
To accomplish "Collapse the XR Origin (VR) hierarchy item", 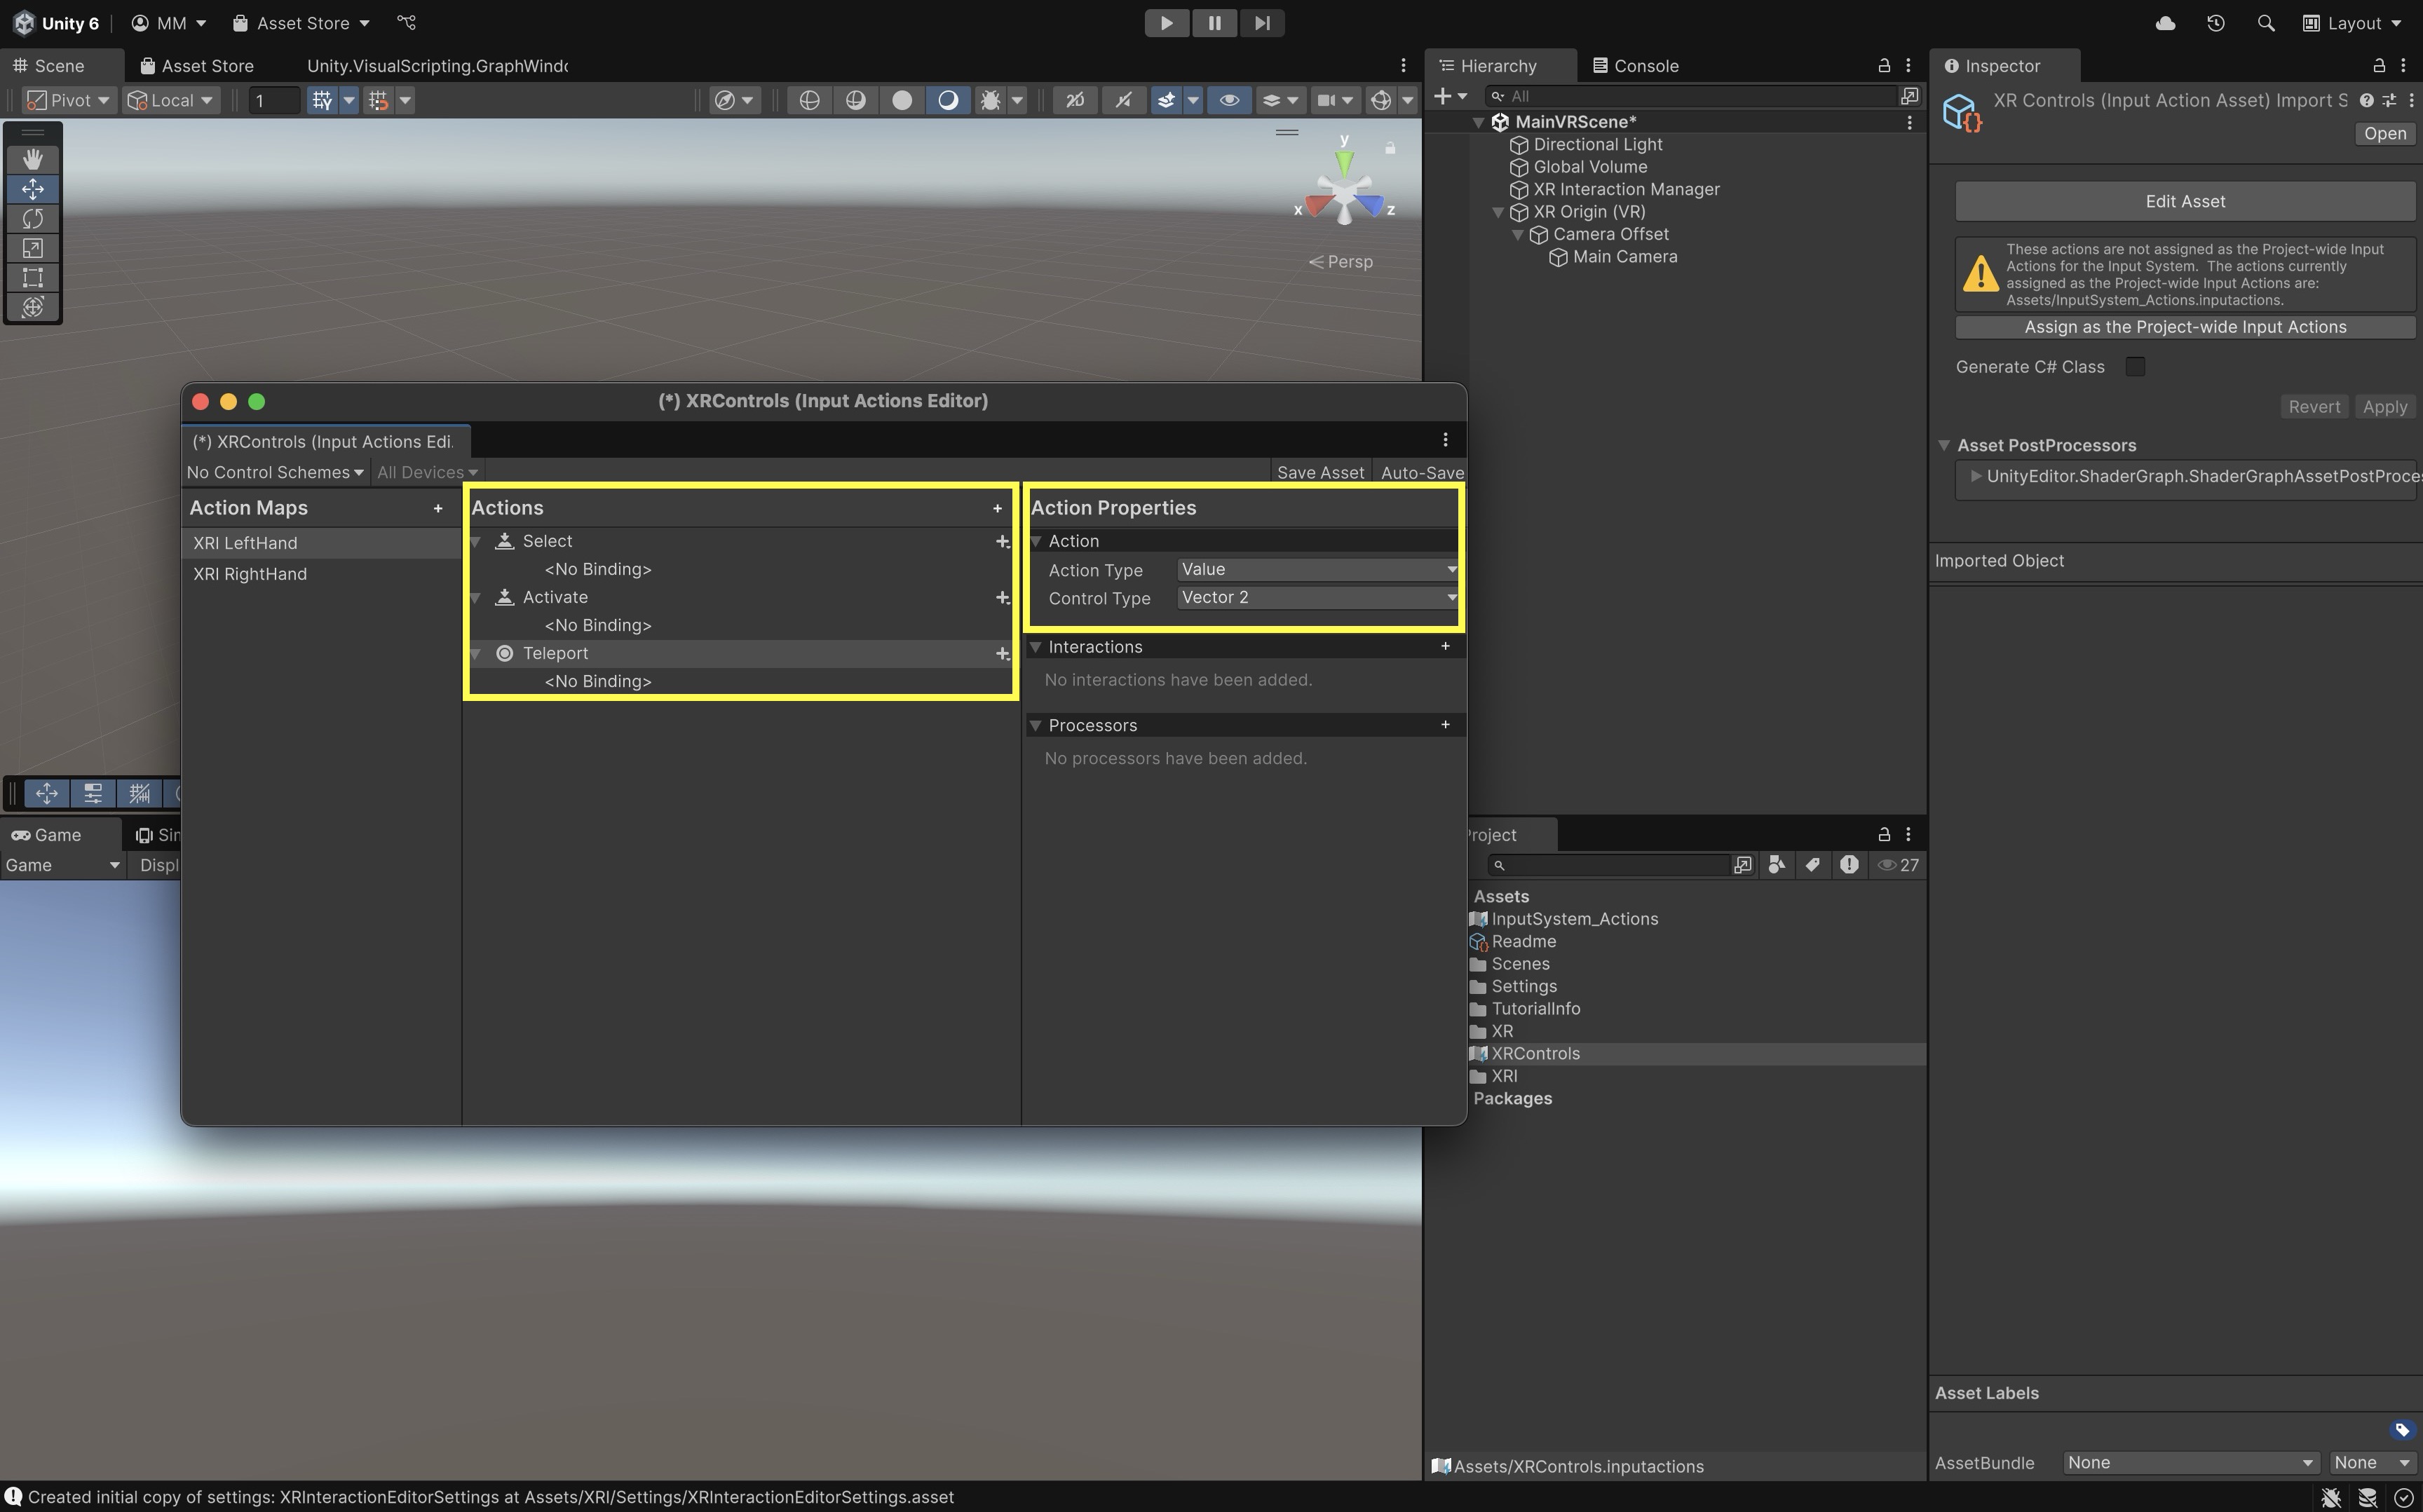I will click(1498, 212).
